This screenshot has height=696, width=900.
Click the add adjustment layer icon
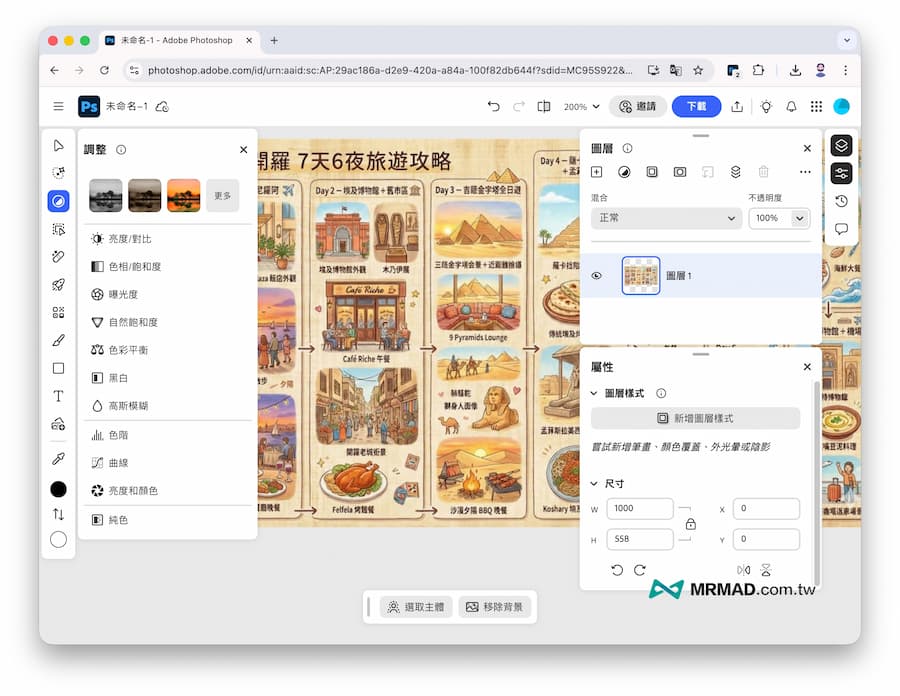[x=624, y=173]
